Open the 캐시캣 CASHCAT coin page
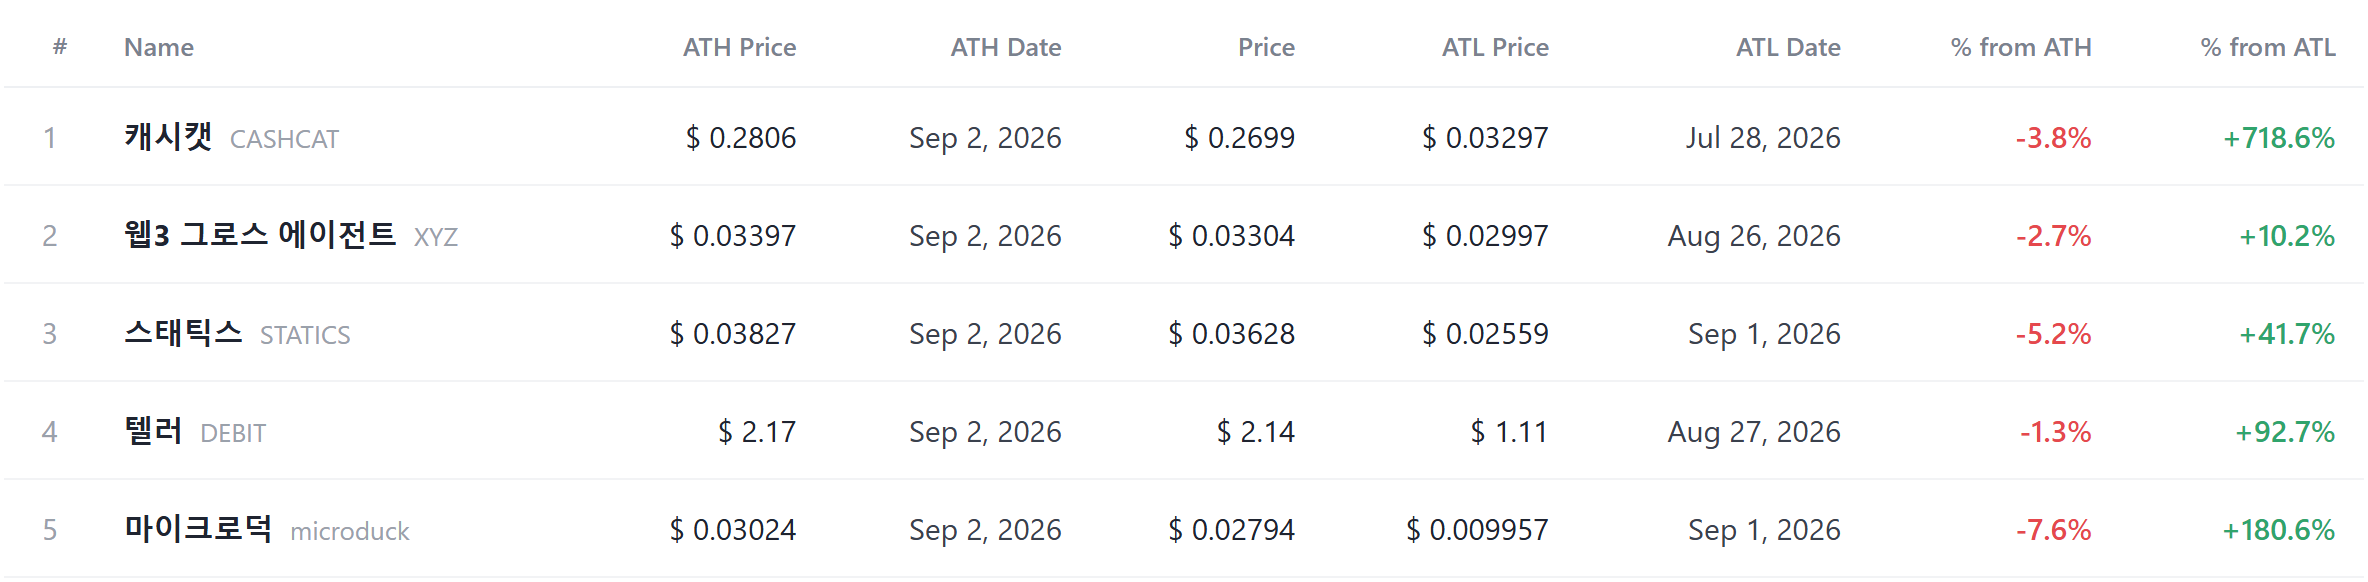Image resolution: width=2368 pixels, height=582 pixels. point(231,137)
